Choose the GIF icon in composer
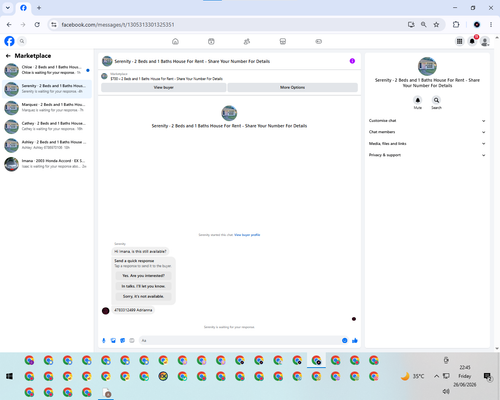This screenshot has width=500, height=400. [132, 340]
